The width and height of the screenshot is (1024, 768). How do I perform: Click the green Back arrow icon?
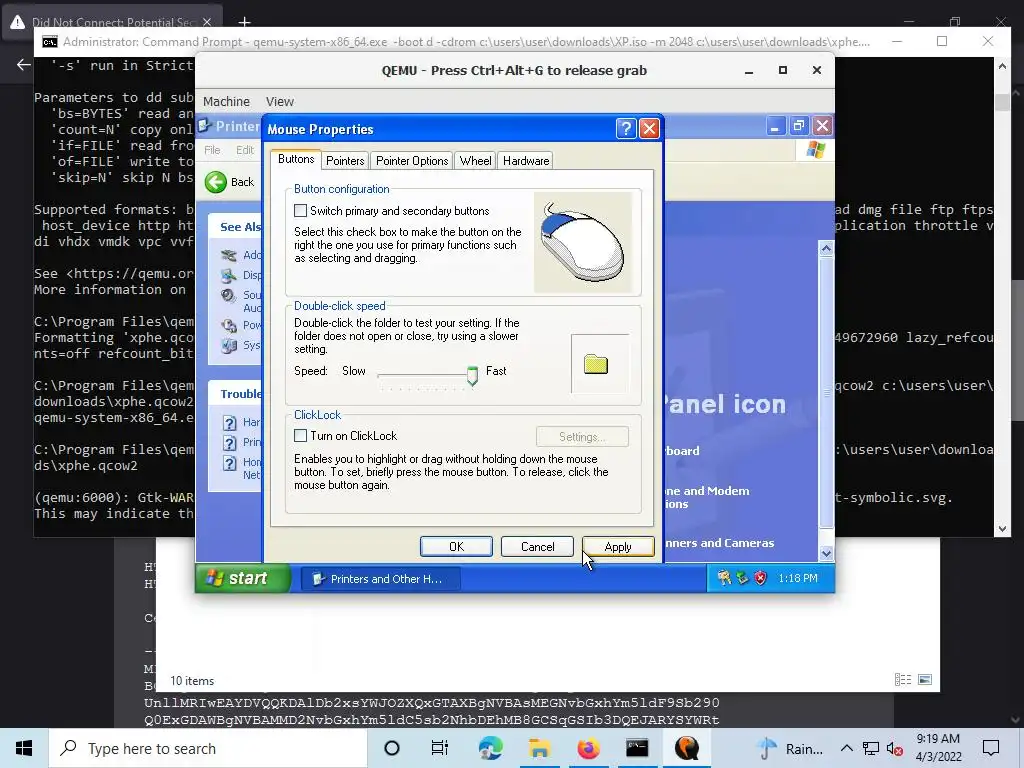(216, 182)
